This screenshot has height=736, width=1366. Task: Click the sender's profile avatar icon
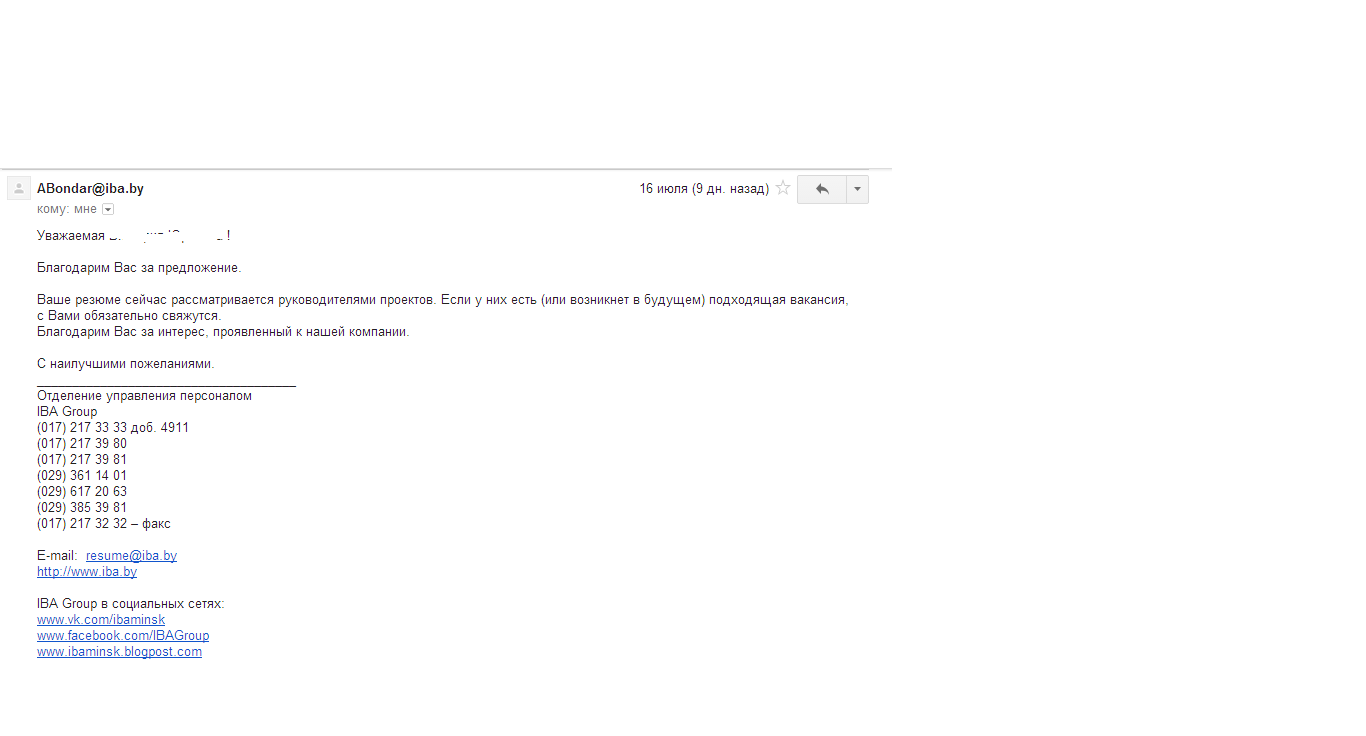pyautogui.click(x=19, y=188)
